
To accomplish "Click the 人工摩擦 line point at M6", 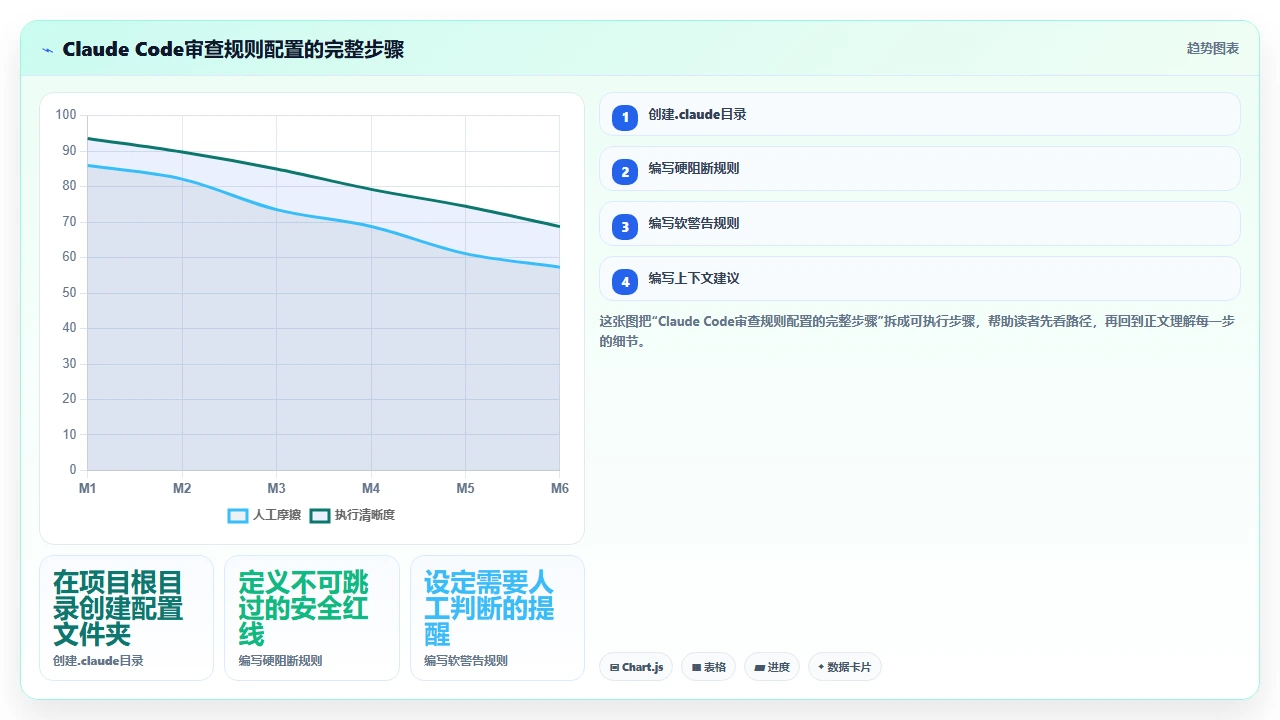I will (559, 267).
